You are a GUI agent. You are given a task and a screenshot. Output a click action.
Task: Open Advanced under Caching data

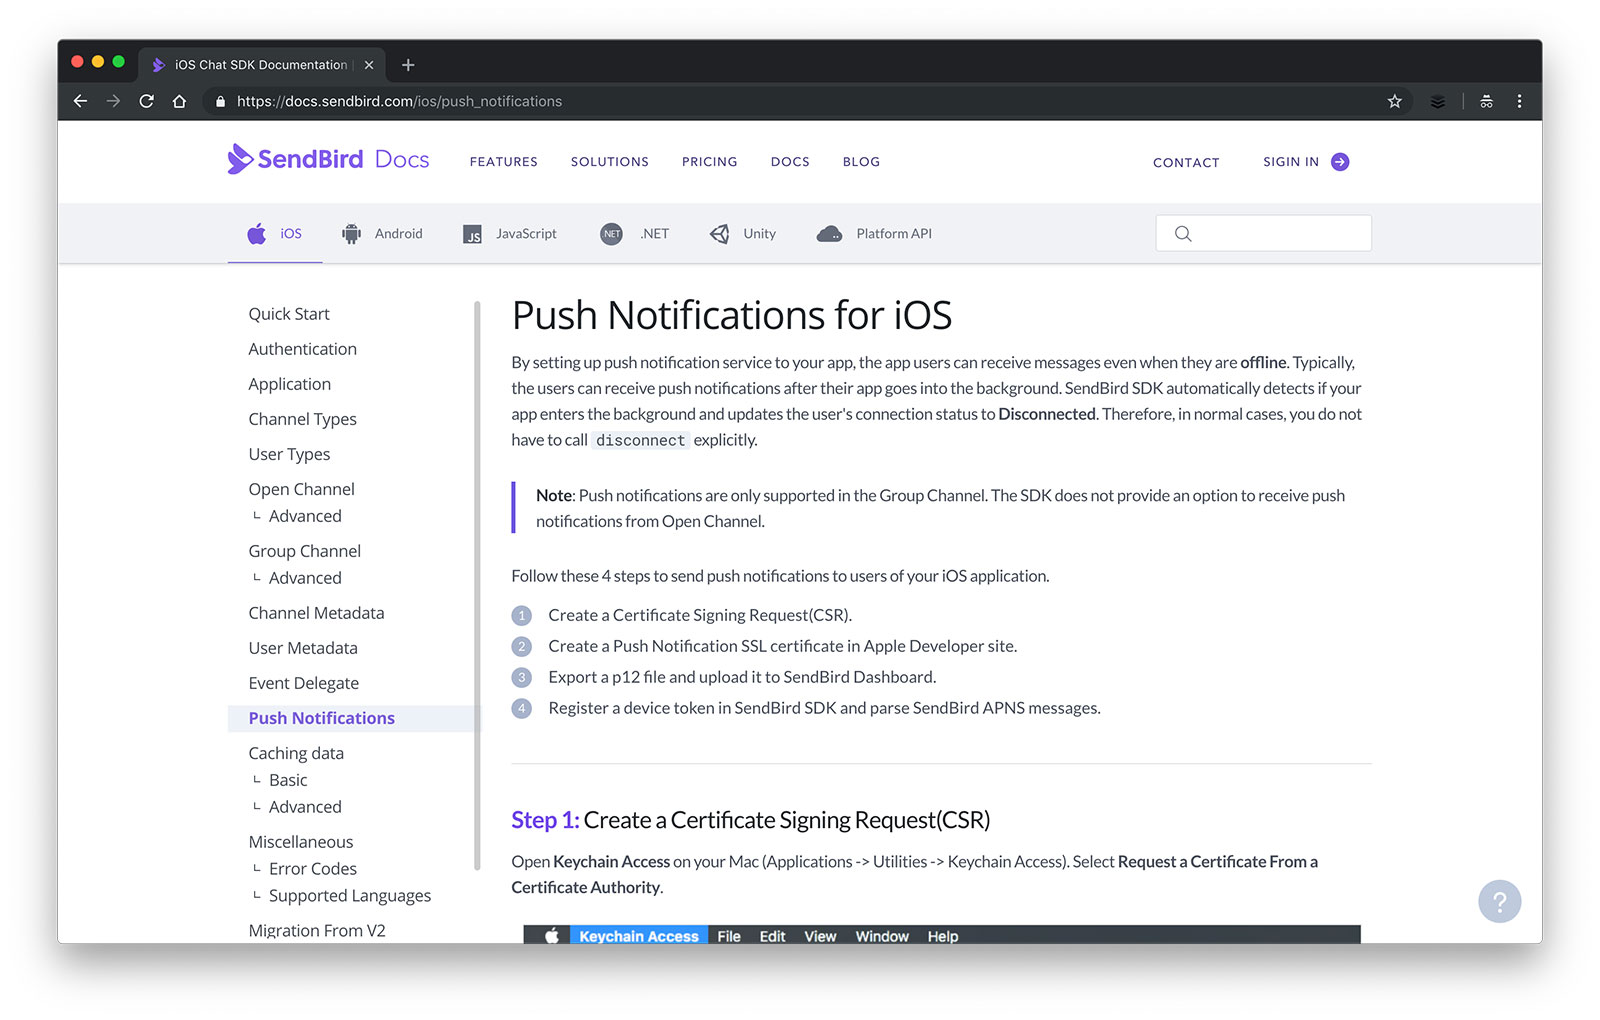(x=305, y=807)
